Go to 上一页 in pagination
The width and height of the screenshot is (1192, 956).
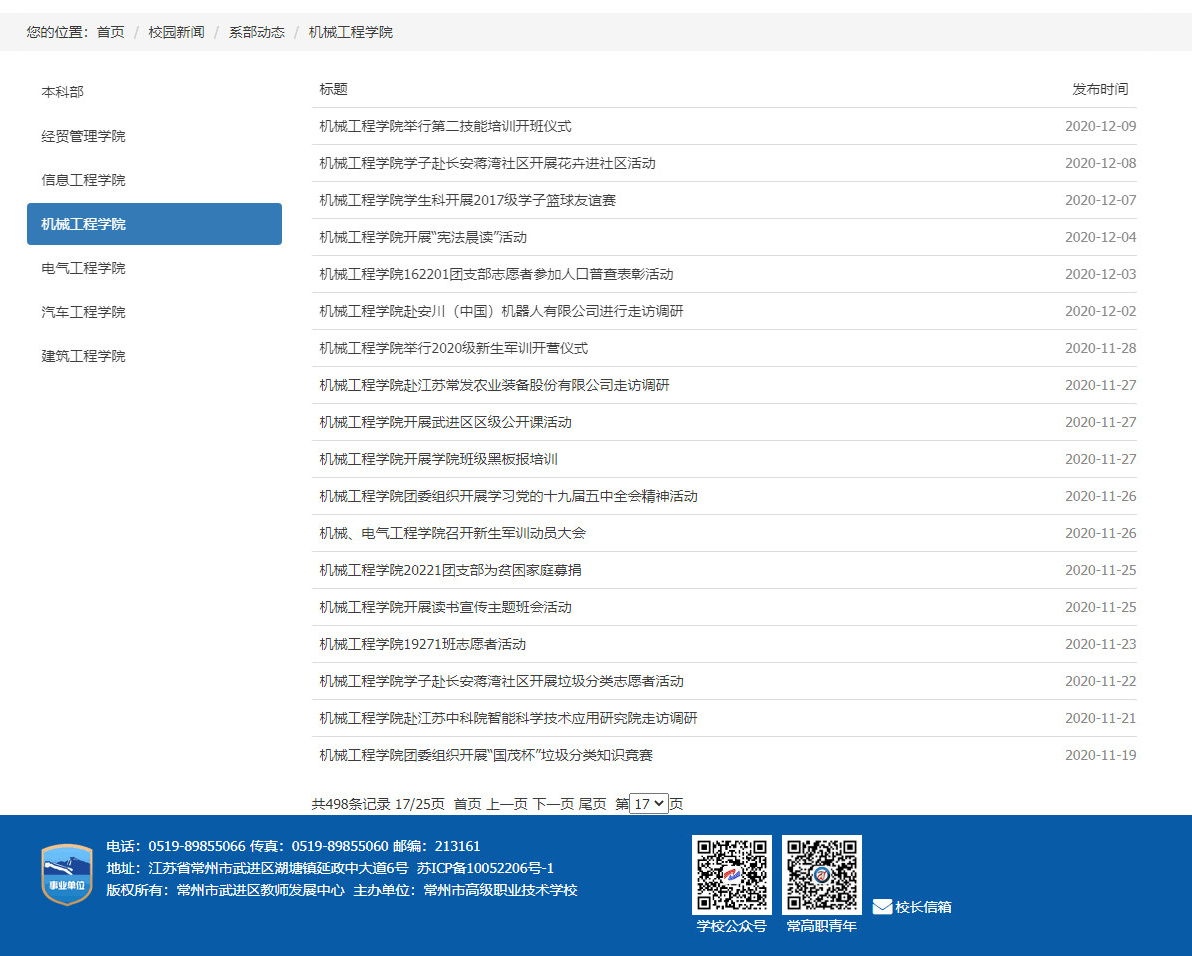pos(506,804)
